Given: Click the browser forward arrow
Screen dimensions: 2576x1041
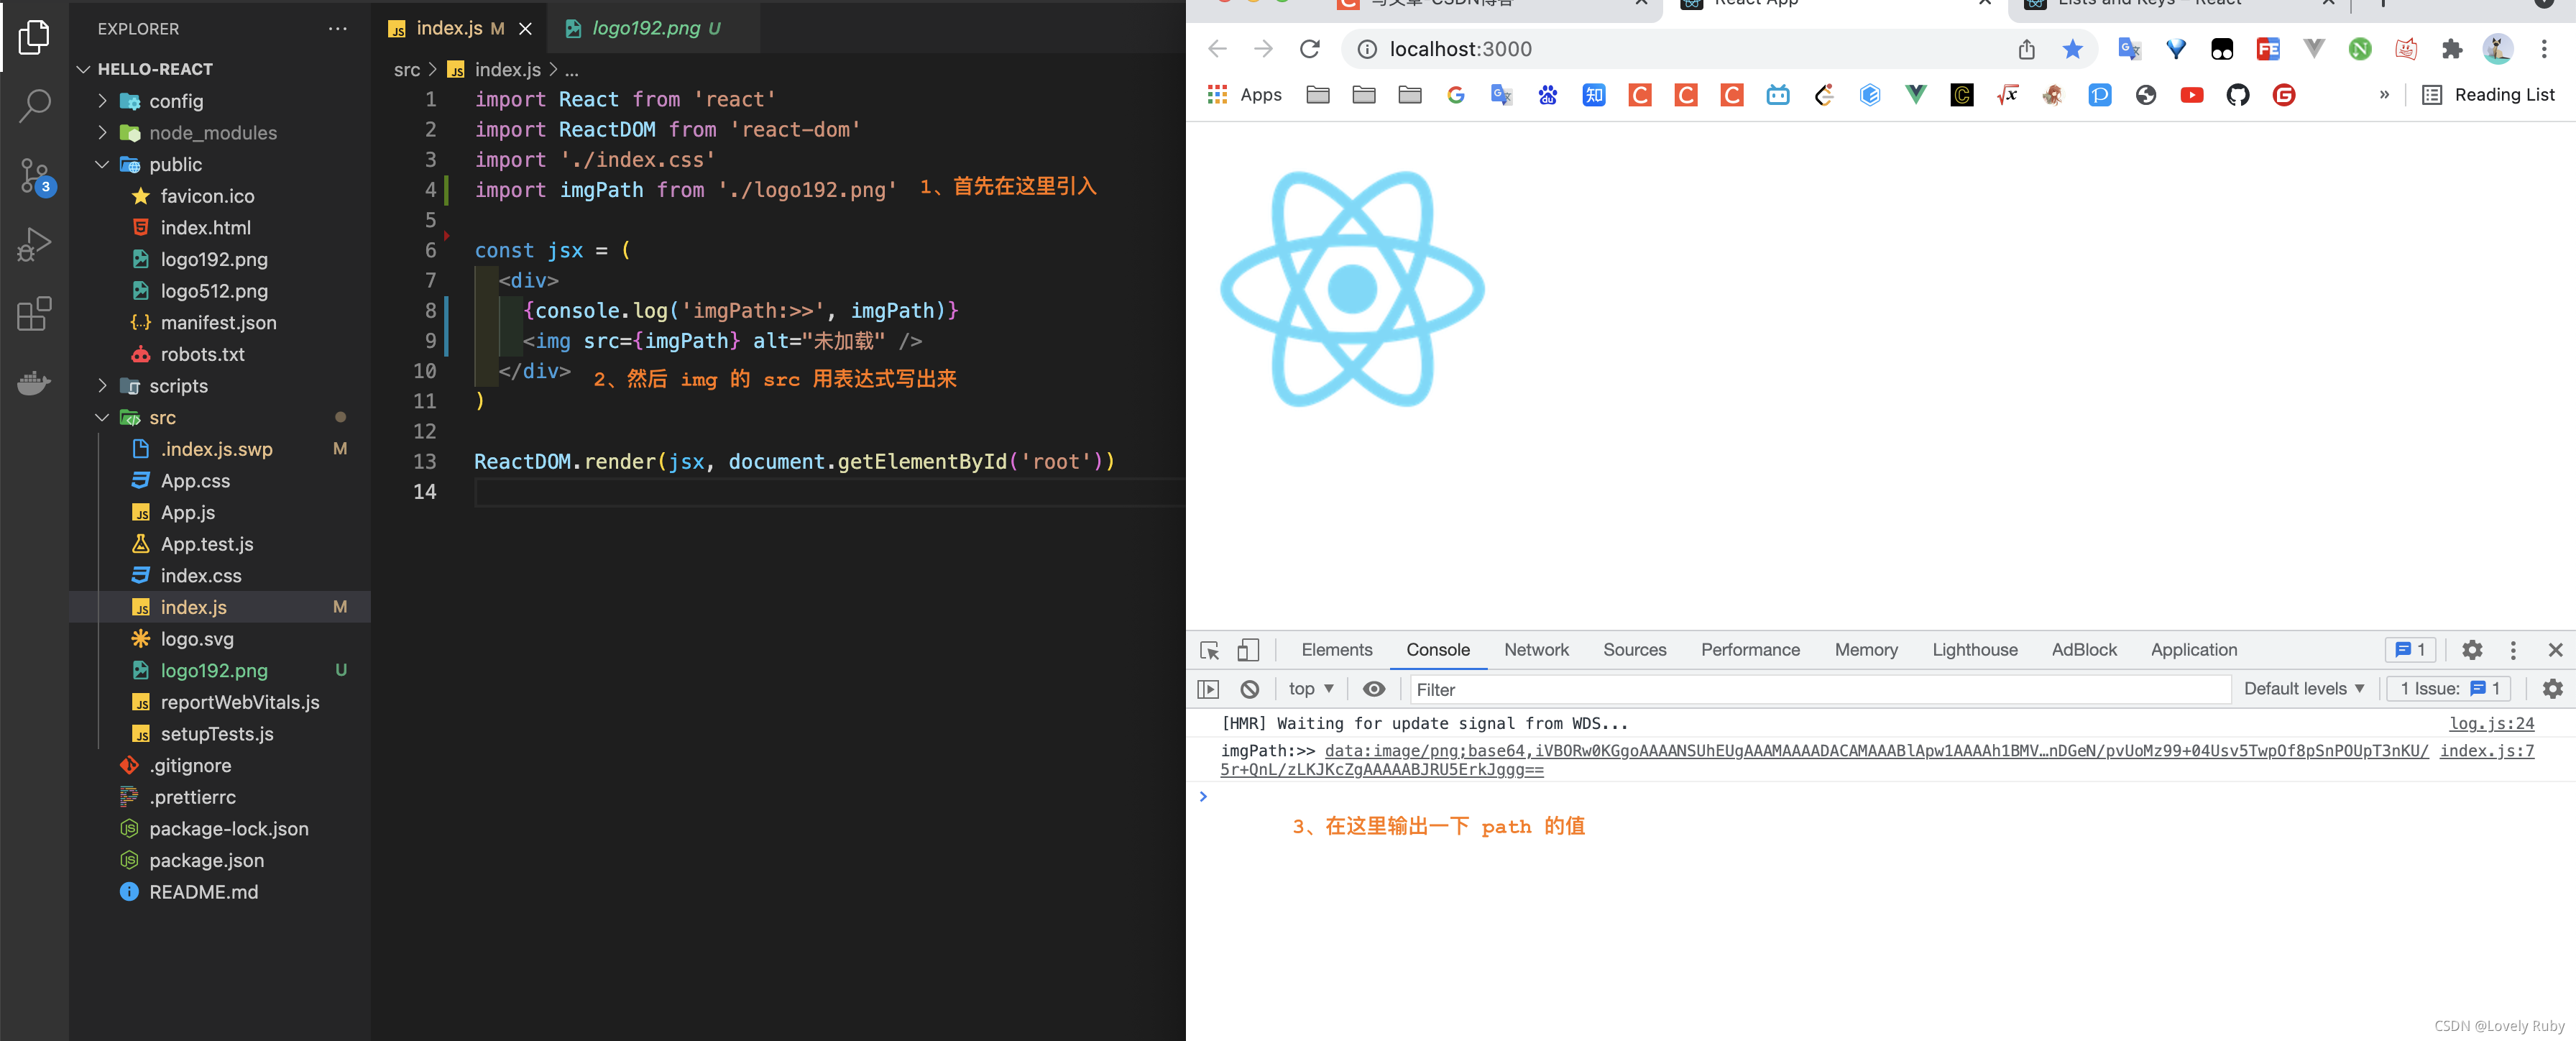Looking at the screenshot, I should coord(1263,49).
